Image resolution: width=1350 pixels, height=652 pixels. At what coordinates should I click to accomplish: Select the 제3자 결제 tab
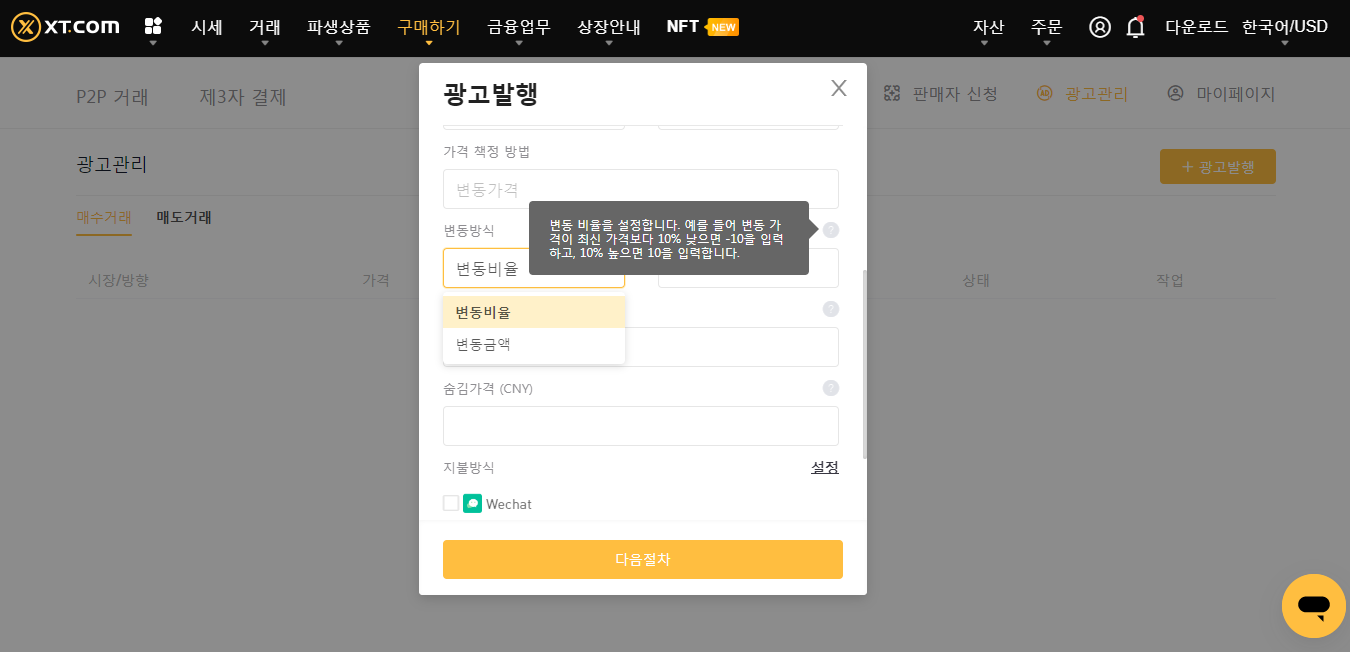point(243,97)
